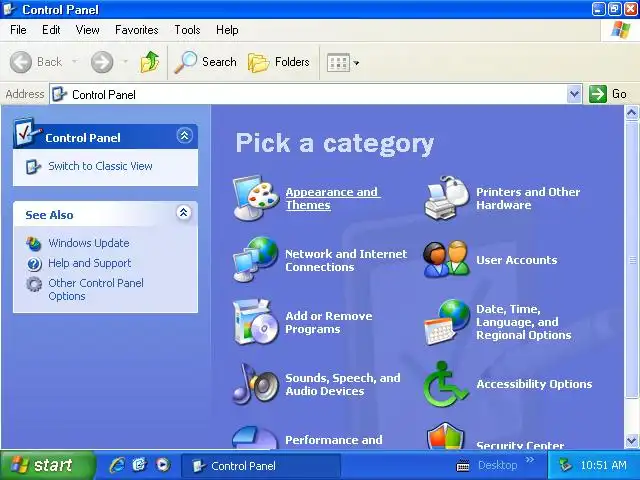
Task: Open Sounds, Speech, and Audio speaker icon
Action: coord(256,384)
